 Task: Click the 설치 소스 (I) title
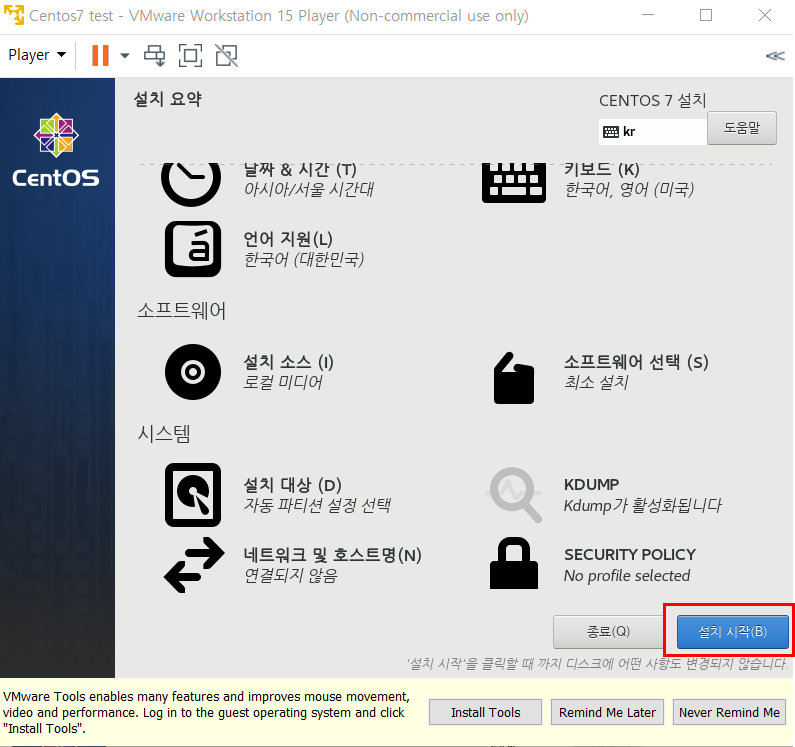pyautogui.click(x=288, y=362)
